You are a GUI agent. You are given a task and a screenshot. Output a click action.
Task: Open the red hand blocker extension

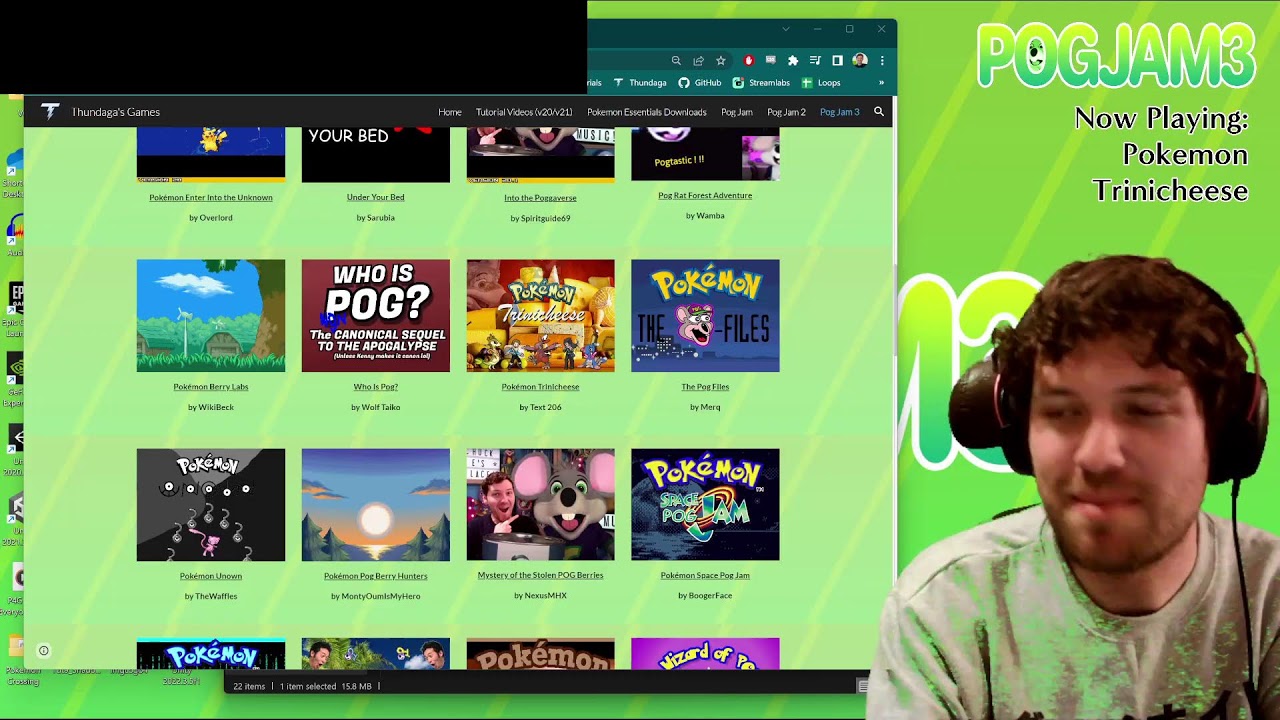[748, 61]
